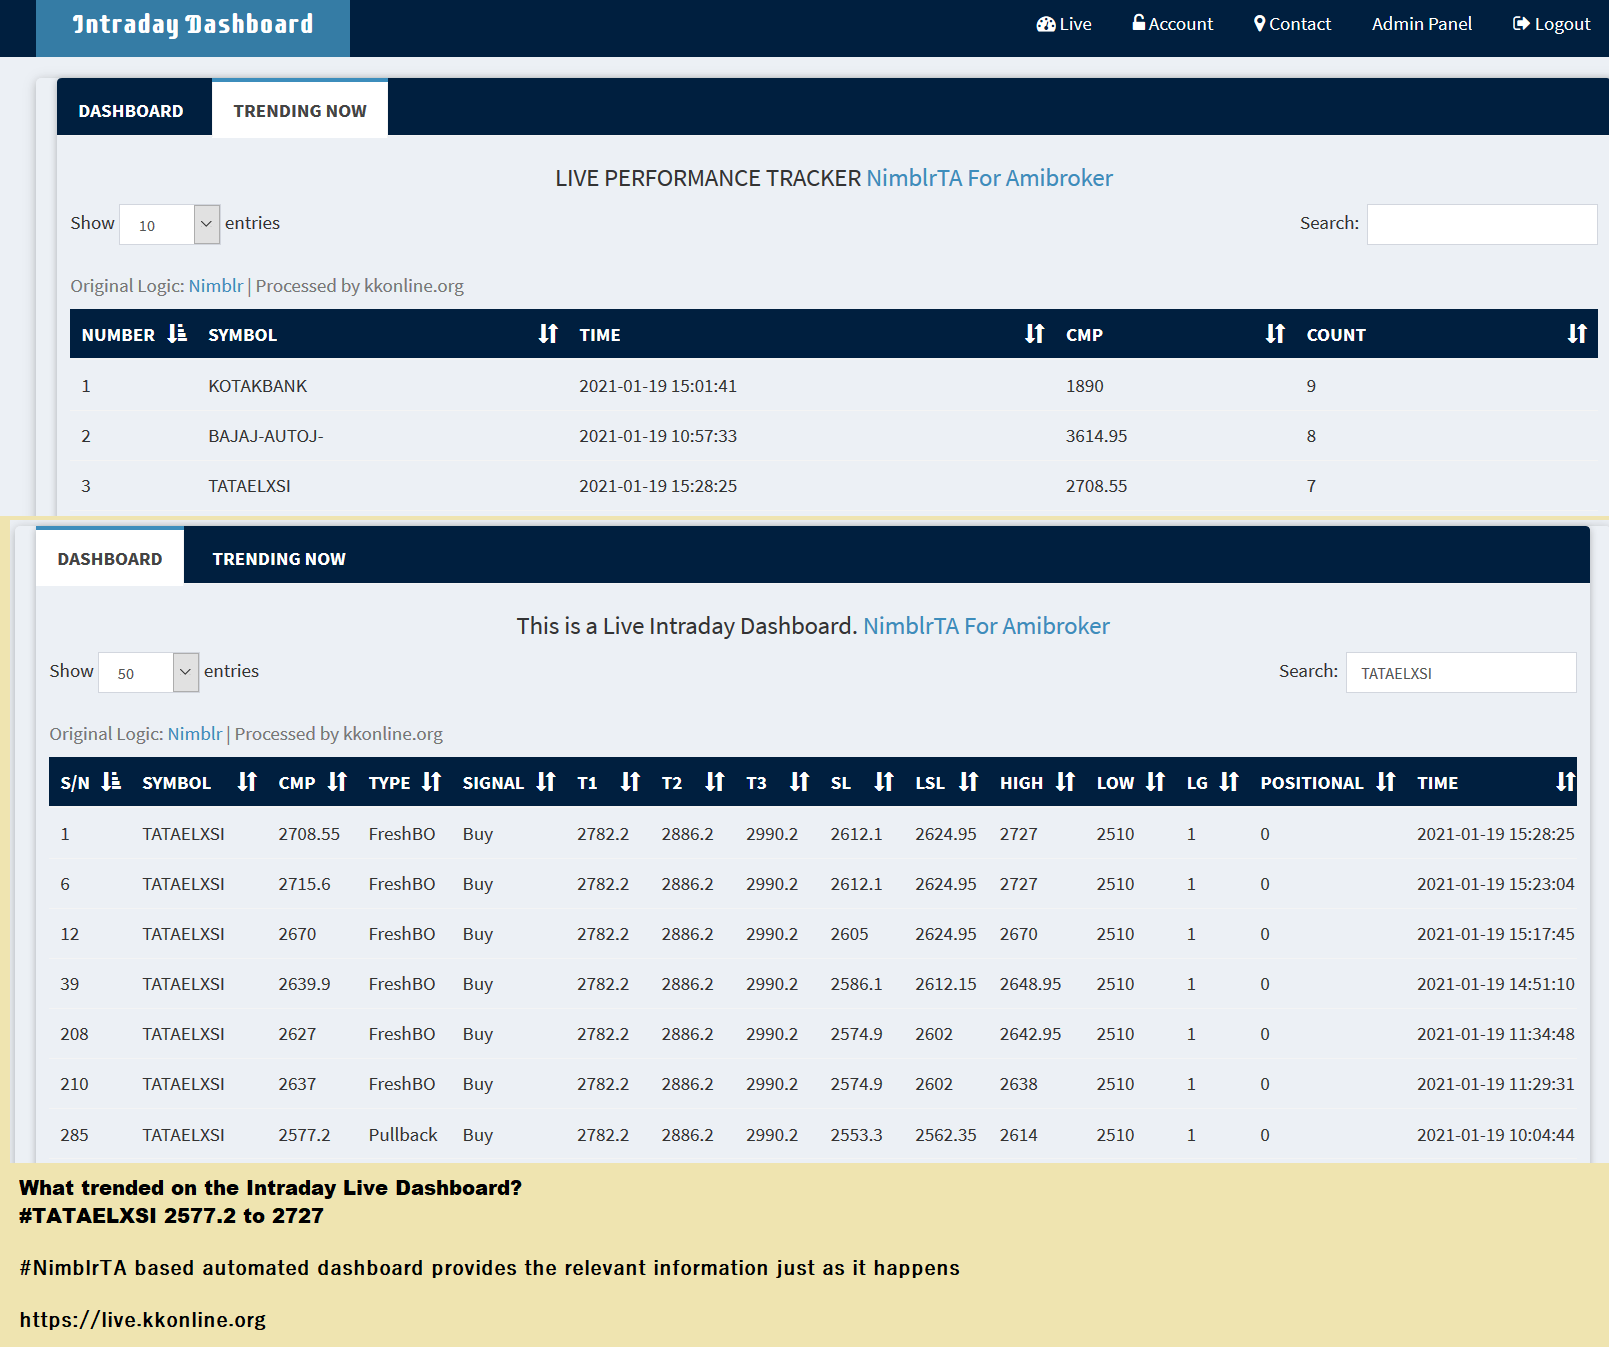Sort the lower table by SIGNAL icon
This screenshot has height=1347, width=1609.
(x=545, y=782)
